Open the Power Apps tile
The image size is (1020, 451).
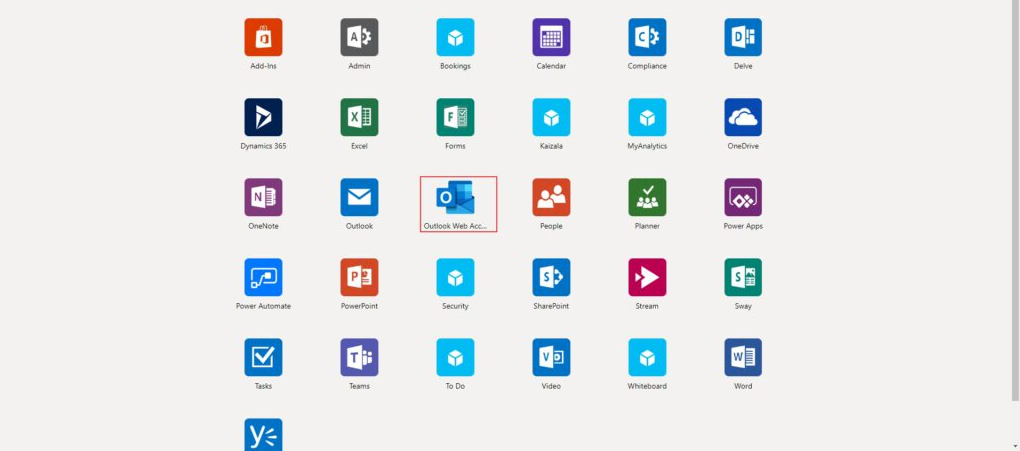click(x=743, y=197)
